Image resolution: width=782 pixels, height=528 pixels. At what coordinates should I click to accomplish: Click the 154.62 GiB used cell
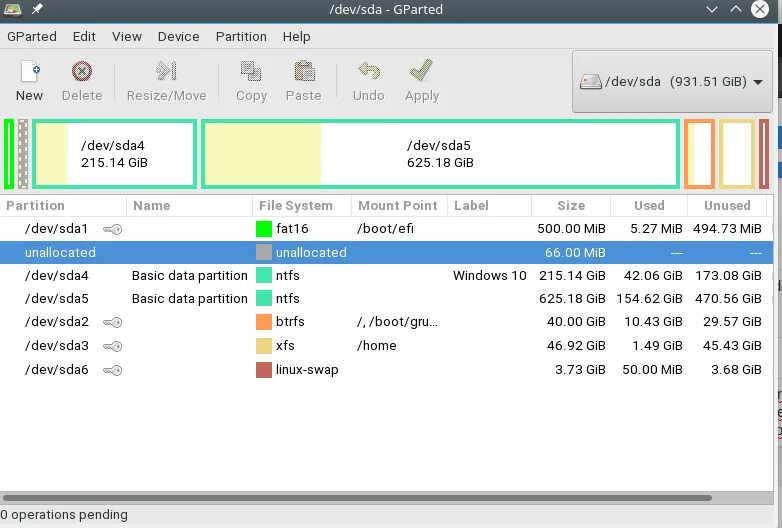click(649, 298)
